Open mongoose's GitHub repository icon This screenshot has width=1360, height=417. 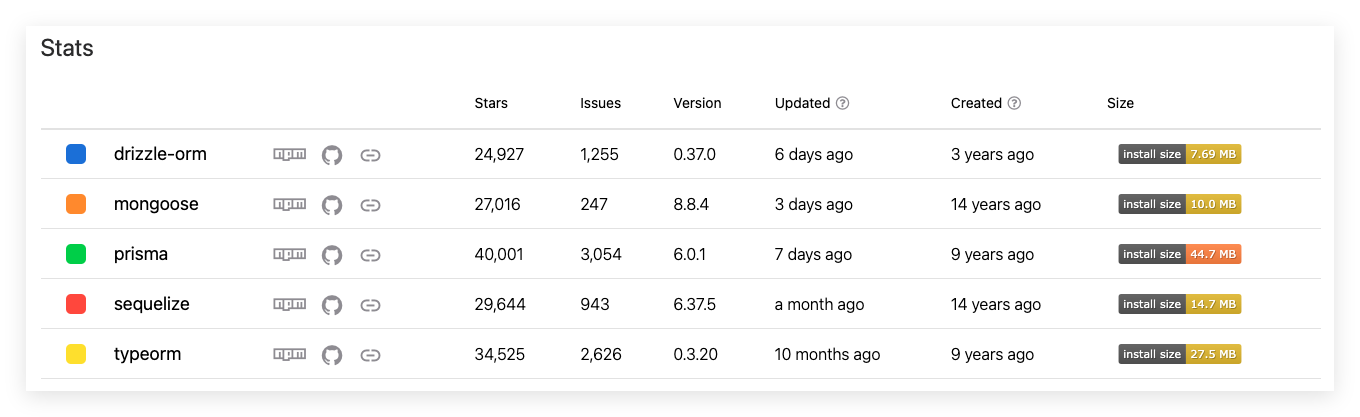(x=332, y=204)
